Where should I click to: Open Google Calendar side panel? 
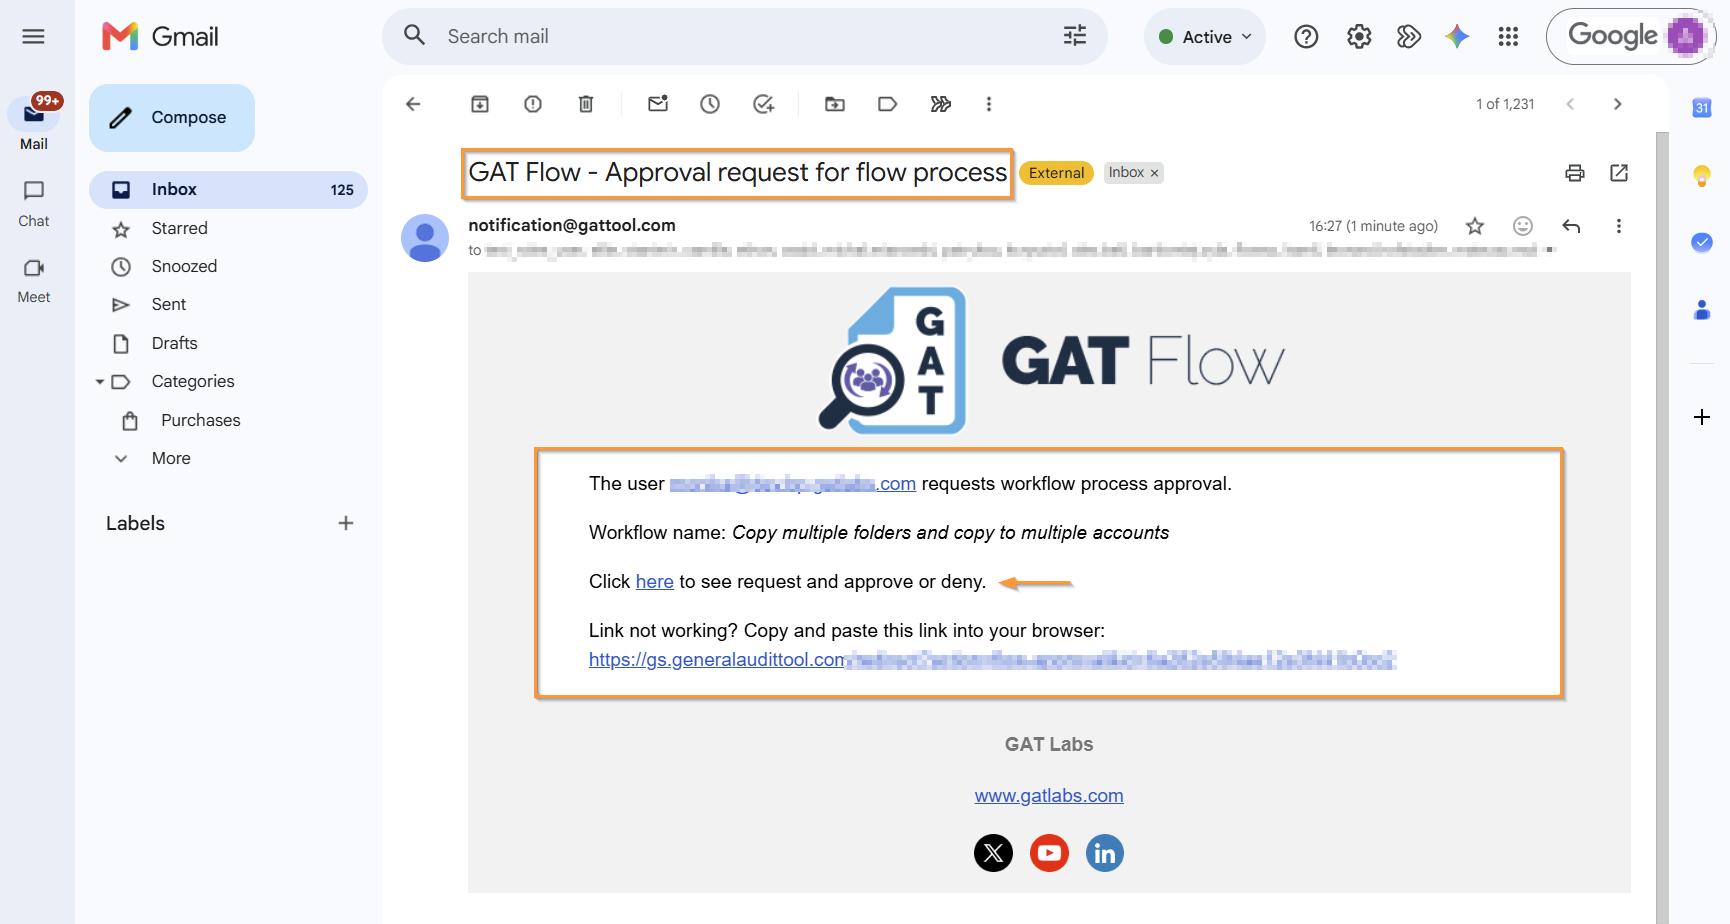pyautogui.click(x=1702, y=108)
